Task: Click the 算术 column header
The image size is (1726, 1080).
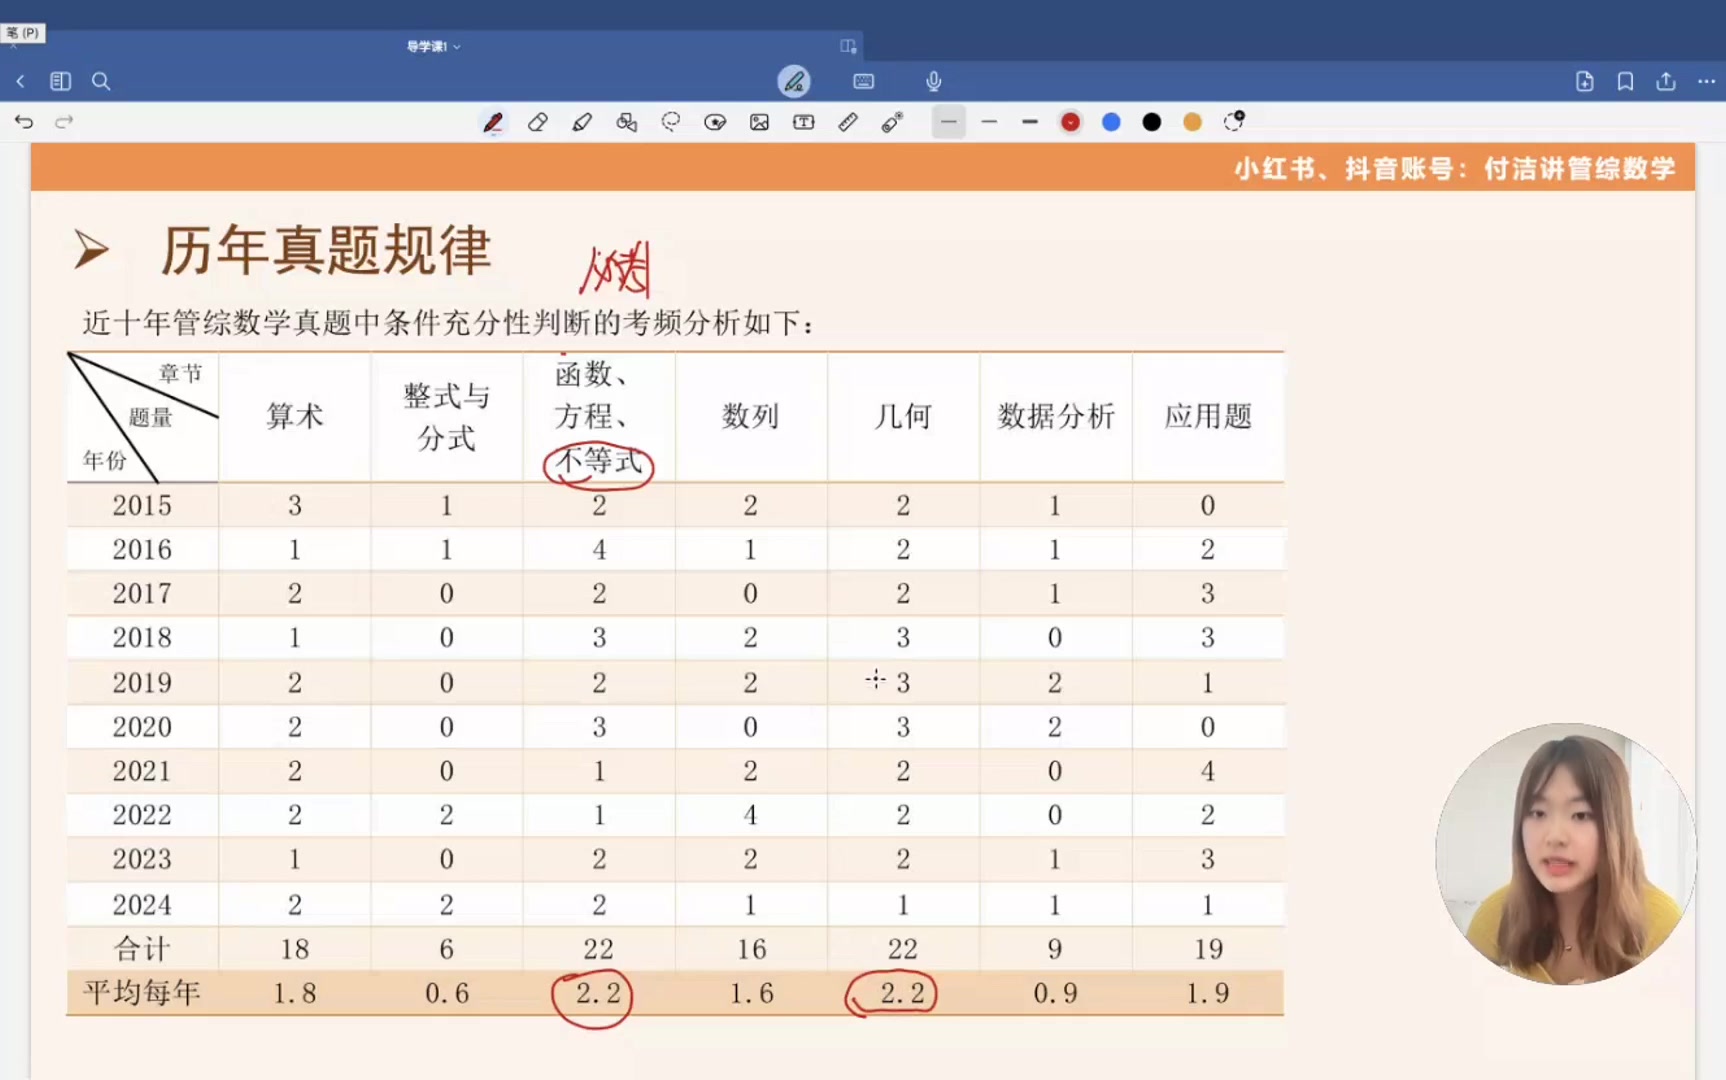Action: [x=294, y=416]
